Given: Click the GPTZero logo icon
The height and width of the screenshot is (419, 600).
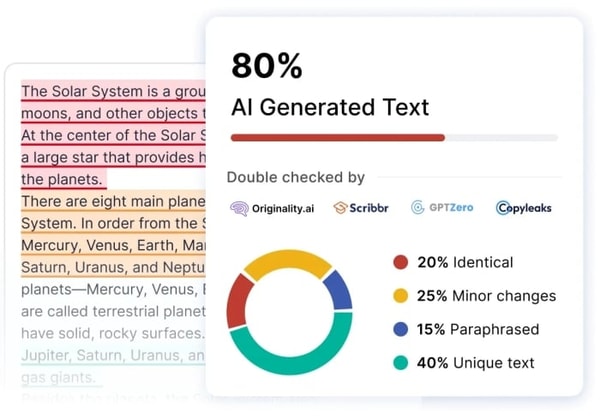Looking at the screenshot, I should click(x=418, y=208).
